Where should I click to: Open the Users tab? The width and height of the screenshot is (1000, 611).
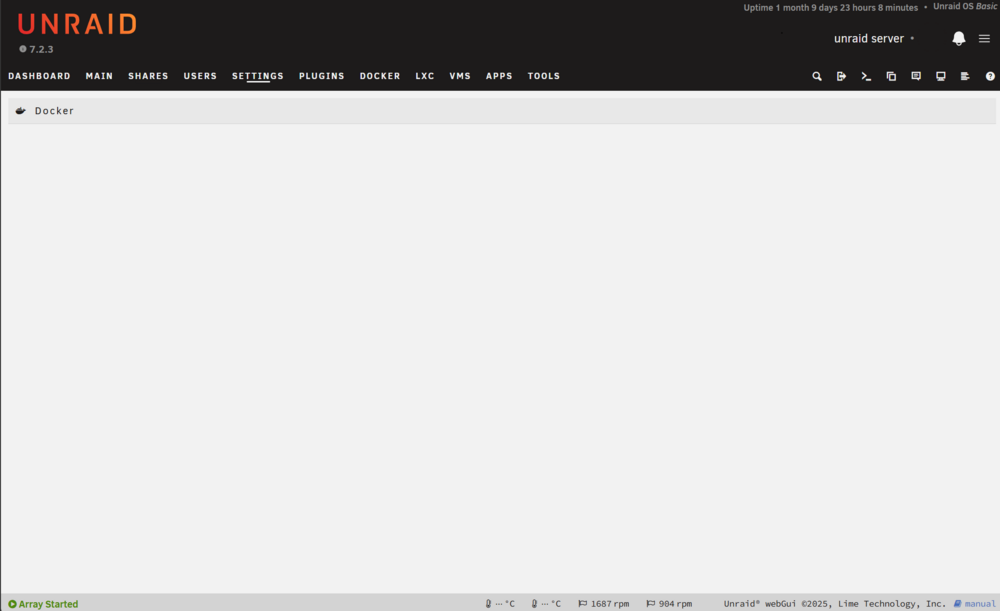click(200, 76)
